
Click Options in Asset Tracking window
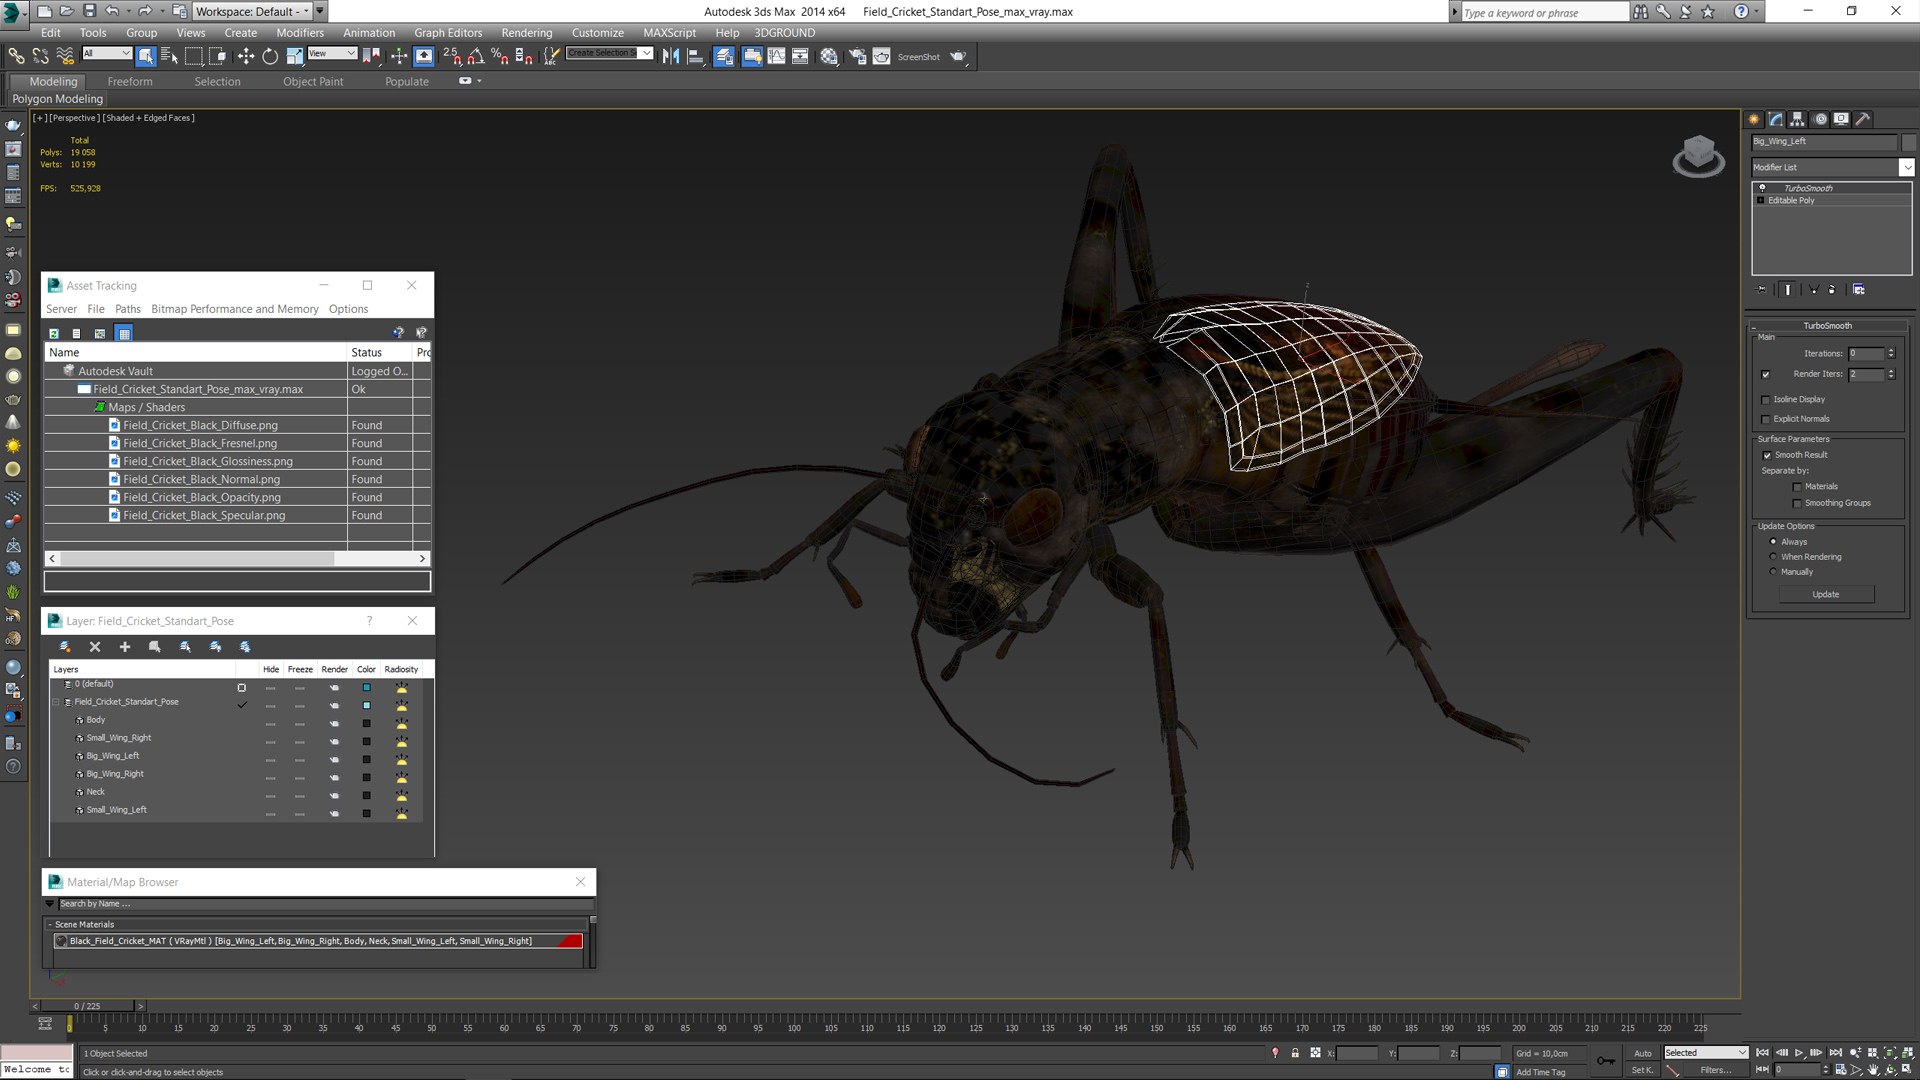coord(348,309)
